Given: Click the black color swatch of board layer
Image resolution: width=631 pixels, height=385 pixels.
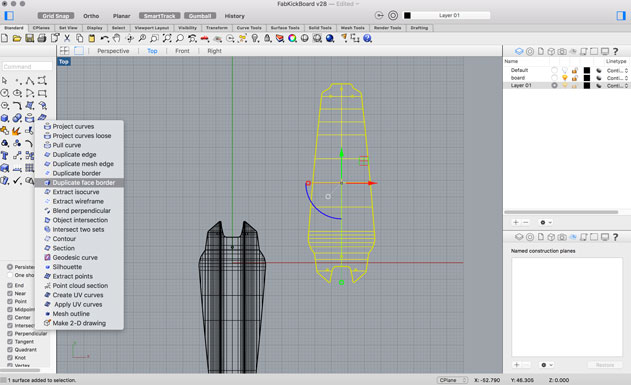Looking at the screenshot, I should click(x=587, y=78).
